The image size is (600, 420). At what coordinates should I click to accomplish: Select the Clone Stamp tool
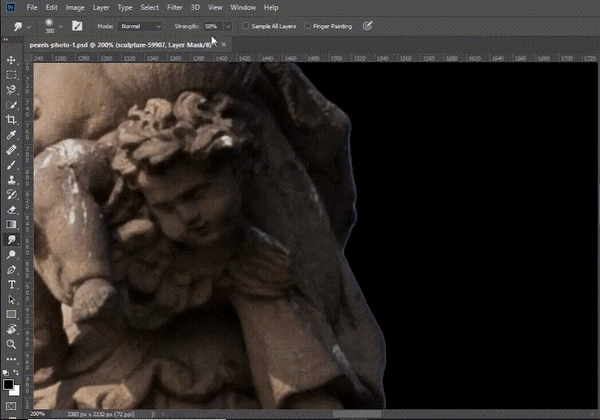(11, 179)
